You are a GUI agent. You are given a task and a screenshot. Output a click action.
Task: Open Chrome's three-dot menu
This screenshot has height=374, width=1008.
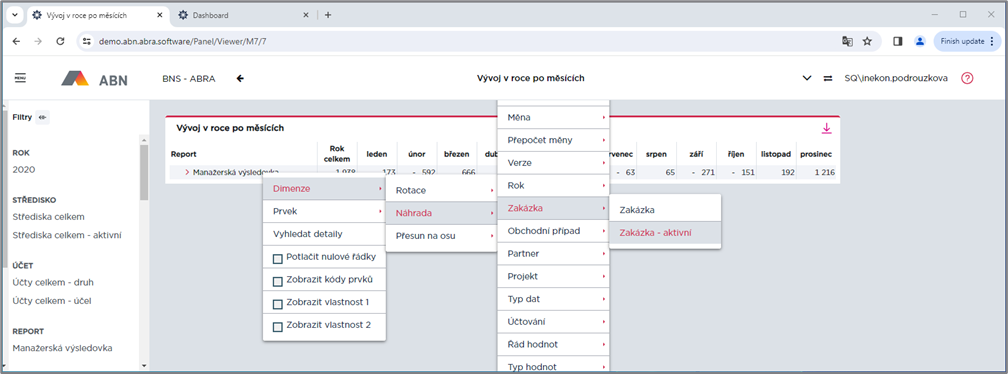coord(992,41)
